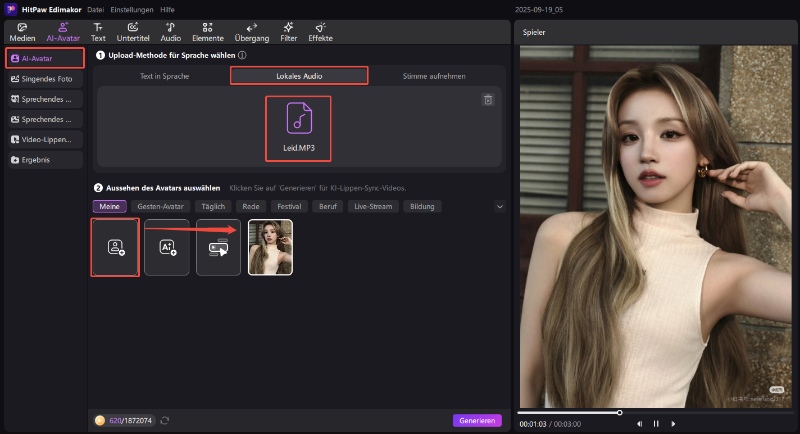Image resolution: width=800 pixels, height=434 pixels.
Task: Select the Gesten-Avatar category
Action: (160, 206)
